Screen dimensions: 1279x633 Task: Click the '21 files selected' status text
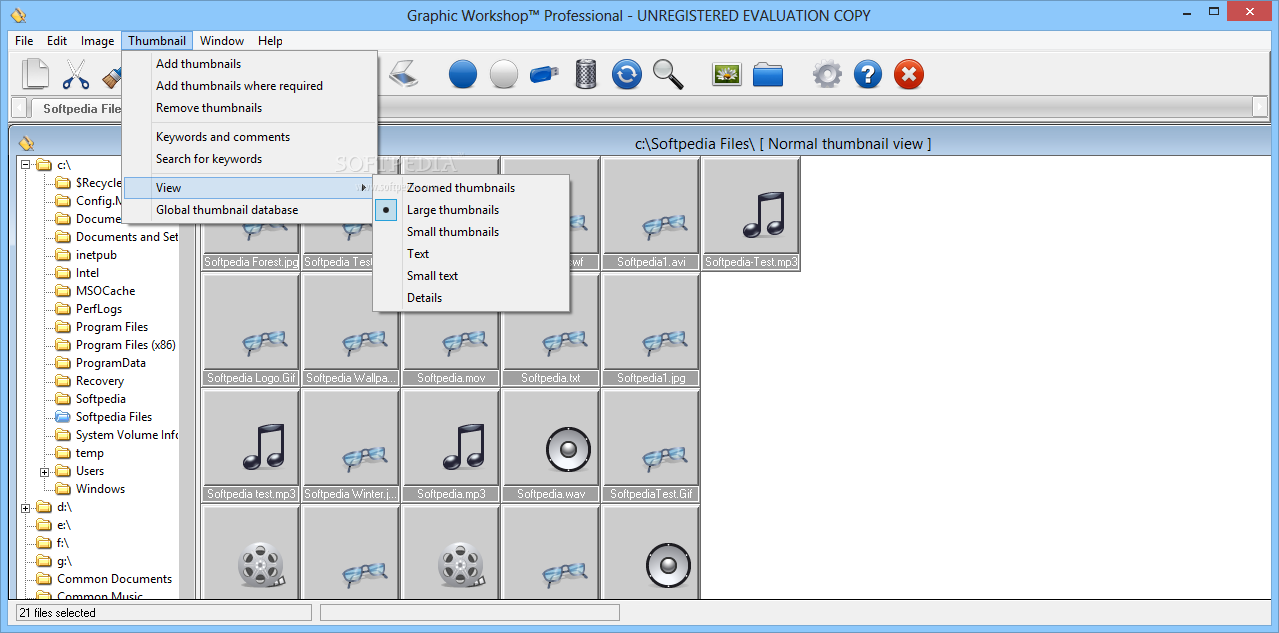[56, 613]
